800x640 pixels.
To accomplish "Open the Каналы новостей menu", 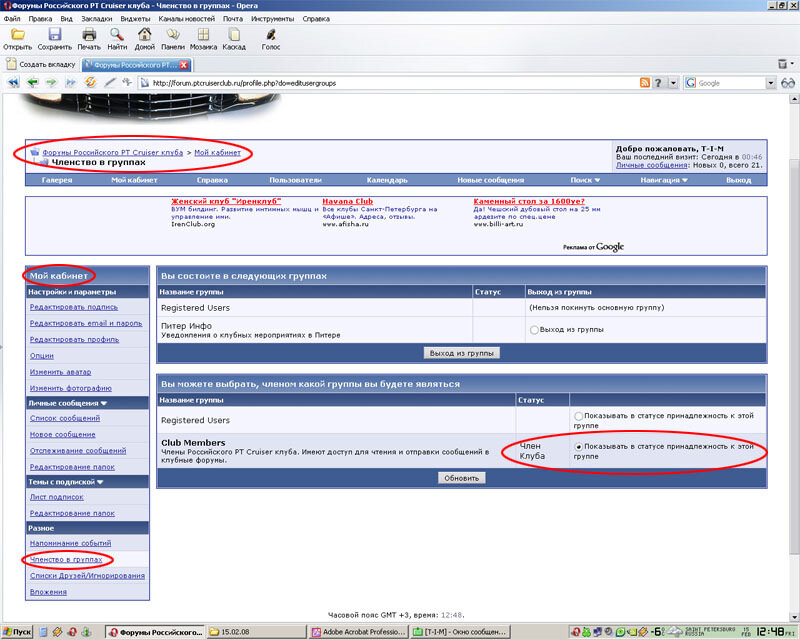I will tap(187, 19).
